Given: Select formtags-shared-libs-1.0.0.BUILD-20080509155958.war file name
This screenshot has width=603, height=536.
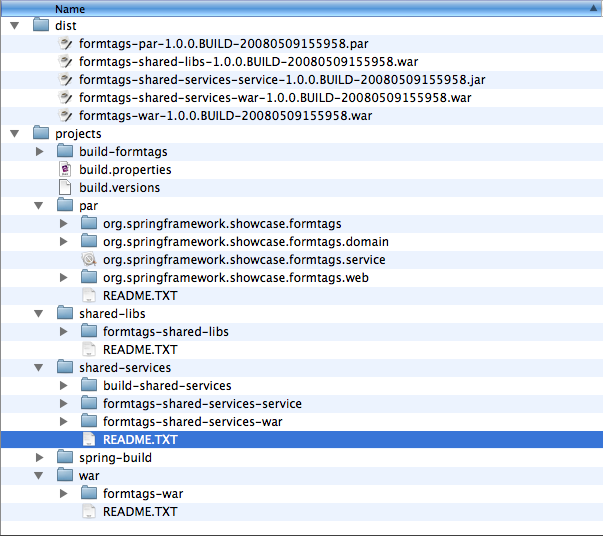Looking at the screenshot, I should [x=248, y=62].
